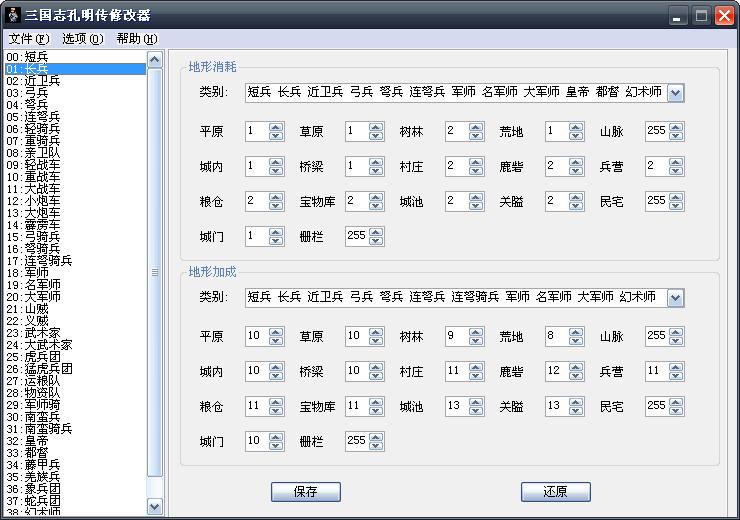Decrease 关隘 value in 地形加成 section
The image size is (740, 520).
point(576,411)
